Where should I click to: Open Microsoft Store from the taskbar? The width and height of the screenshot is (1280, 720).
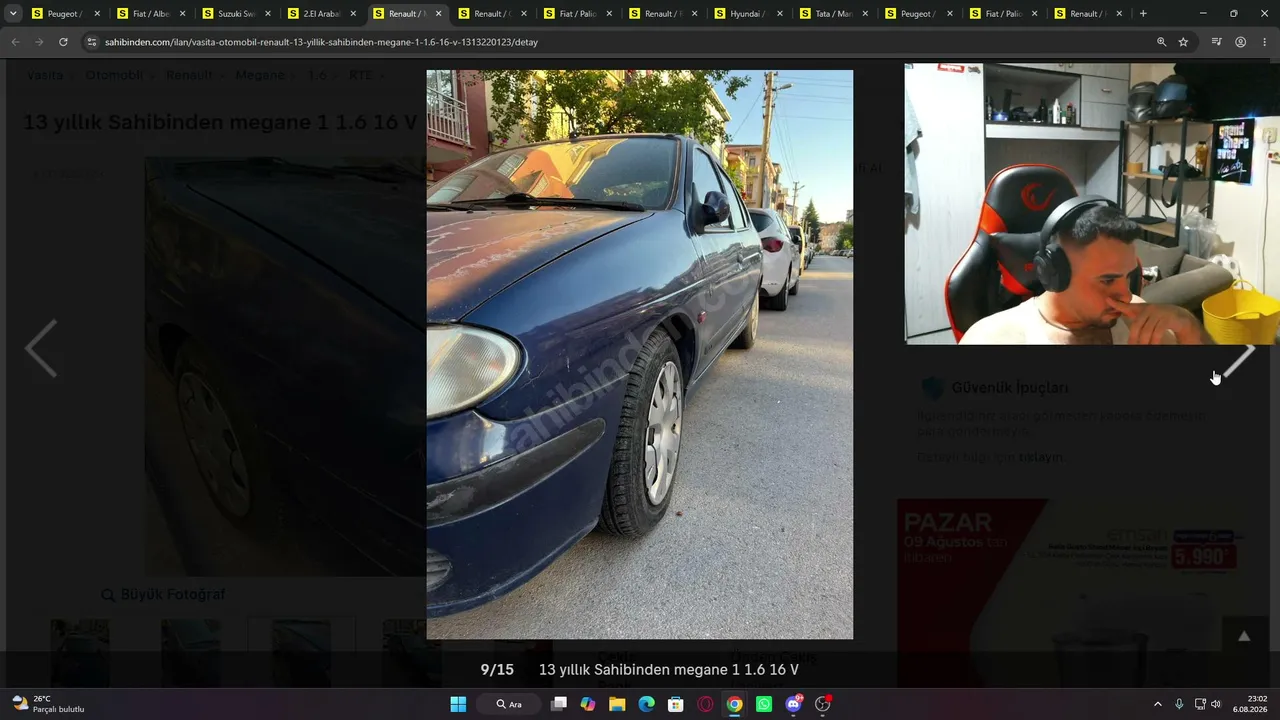(x=676, y=704)
